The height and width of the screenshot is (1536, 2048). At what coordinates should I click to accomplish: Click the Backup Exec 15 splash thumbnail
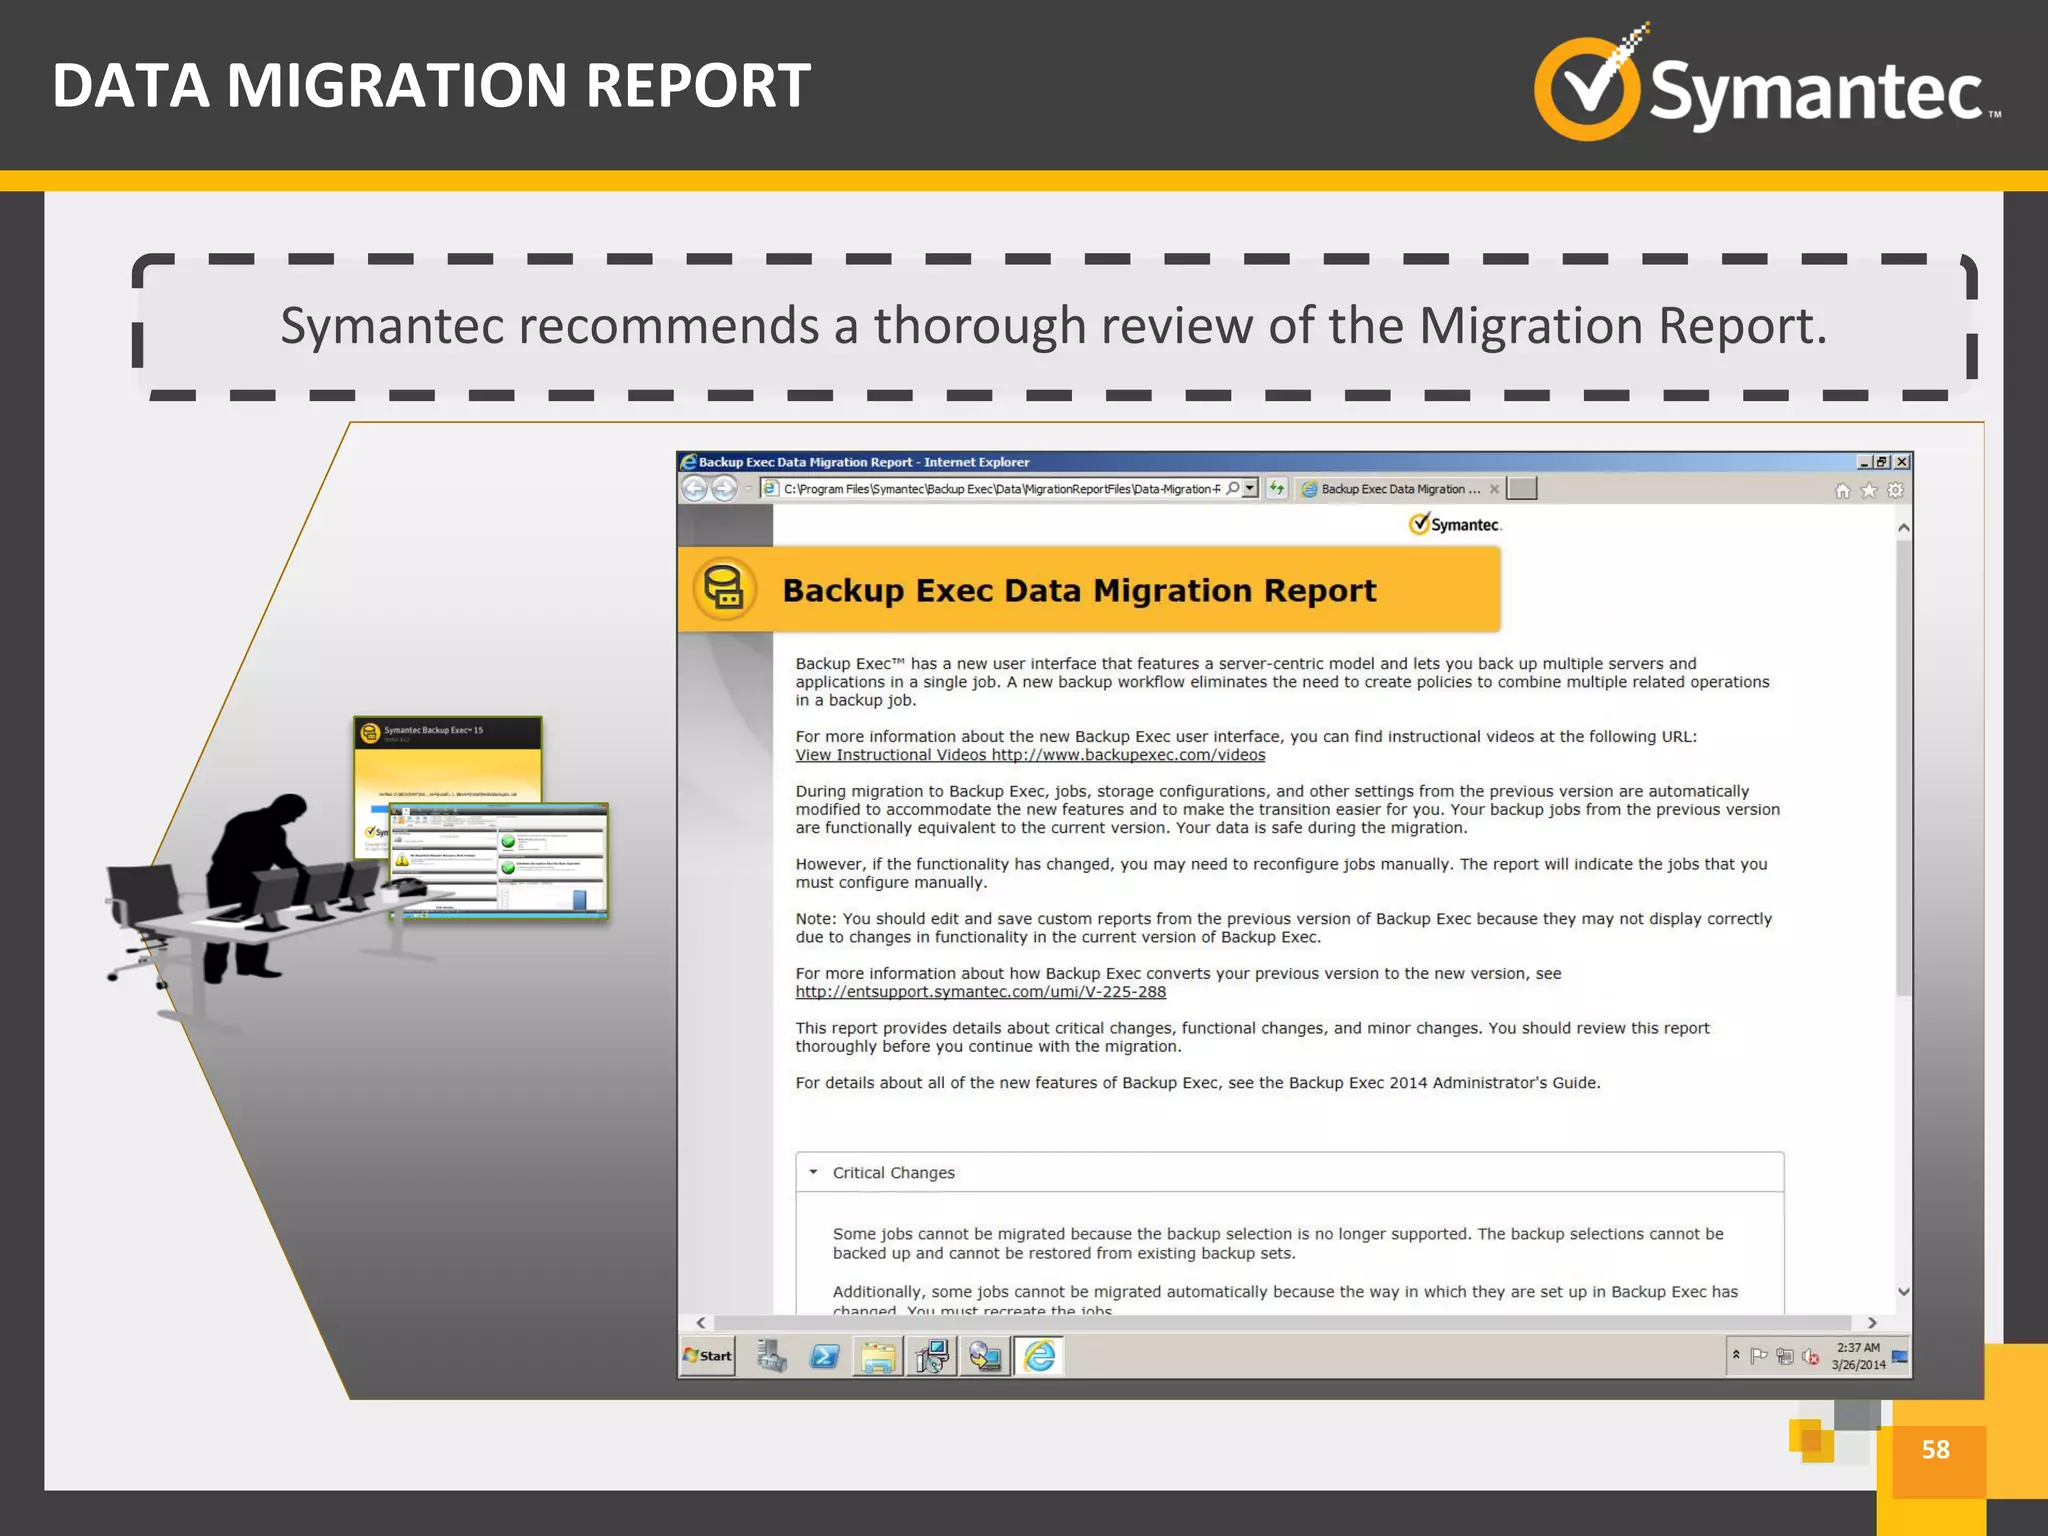[x=447, y=761]
